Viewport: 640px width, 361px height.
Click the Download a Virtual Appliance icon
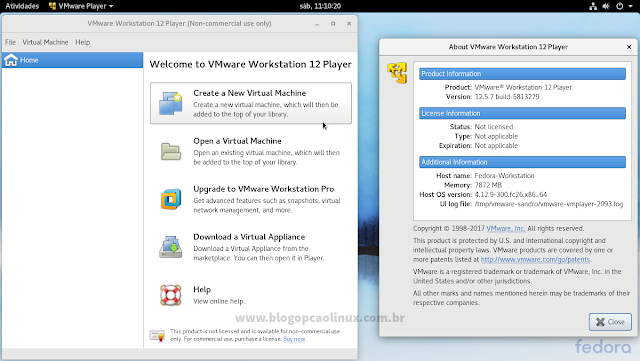(x=171, y=247)
